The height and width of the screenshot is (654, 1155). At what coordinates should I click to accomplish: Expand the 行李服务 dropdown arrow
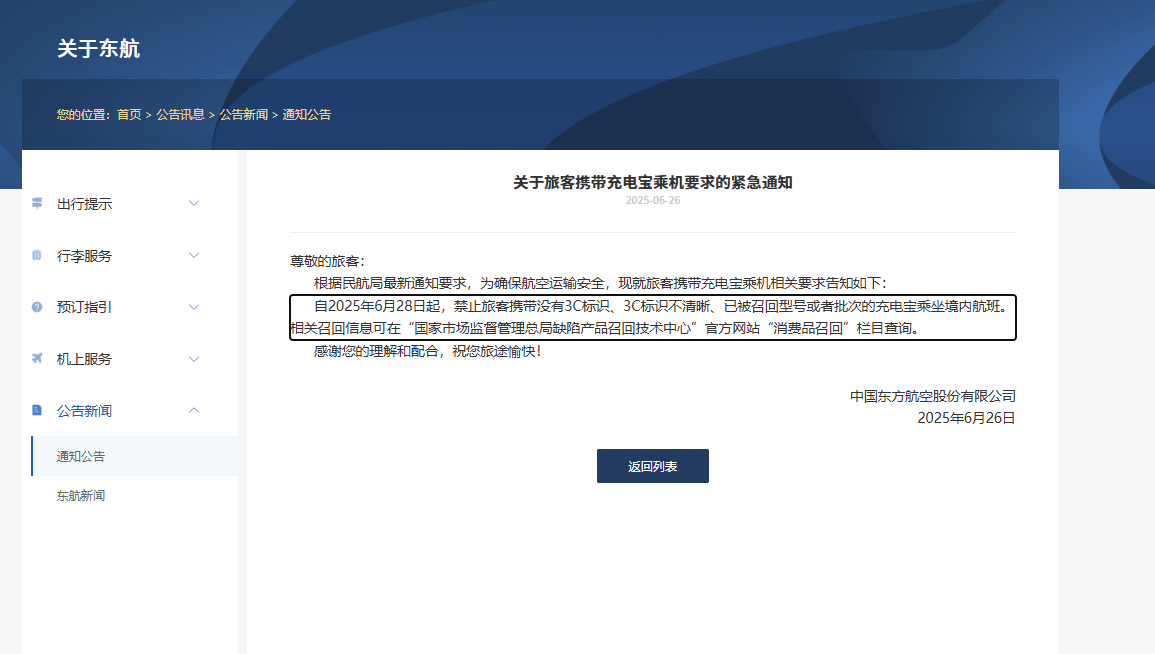click(x=194, y=256)
